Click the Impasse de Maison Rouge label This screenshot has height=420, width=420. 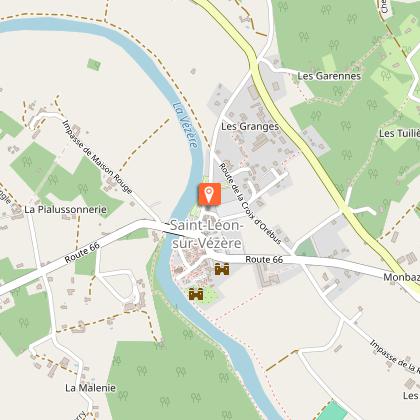coord(97,157)
